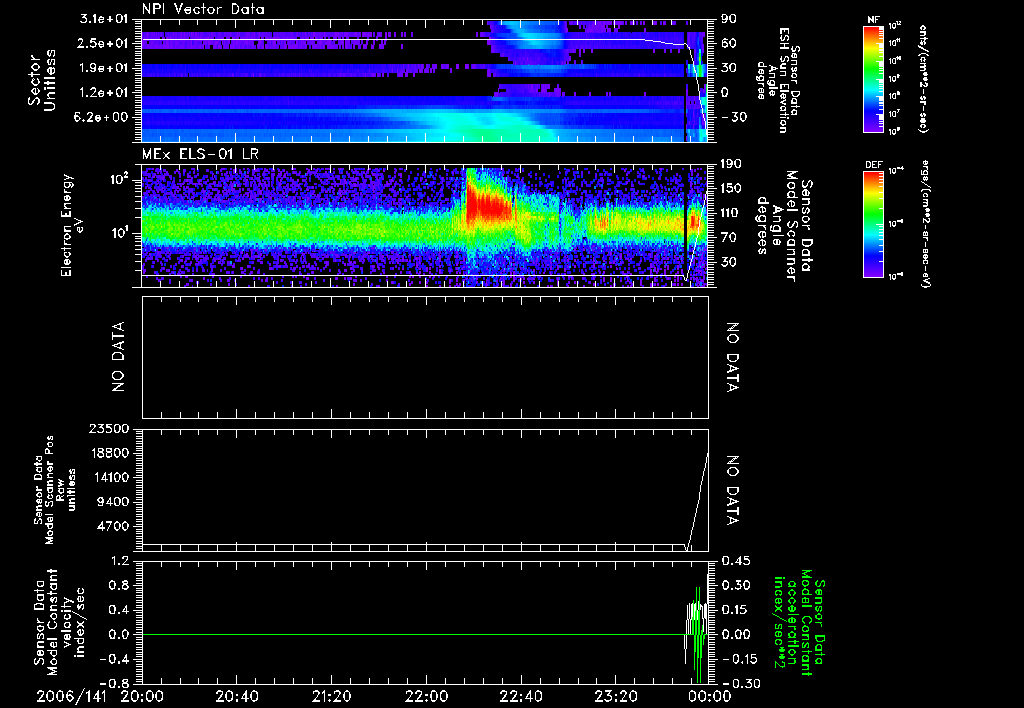Click the 'Model Scanner Angle degrees' axis label

[x=784, y=226]
